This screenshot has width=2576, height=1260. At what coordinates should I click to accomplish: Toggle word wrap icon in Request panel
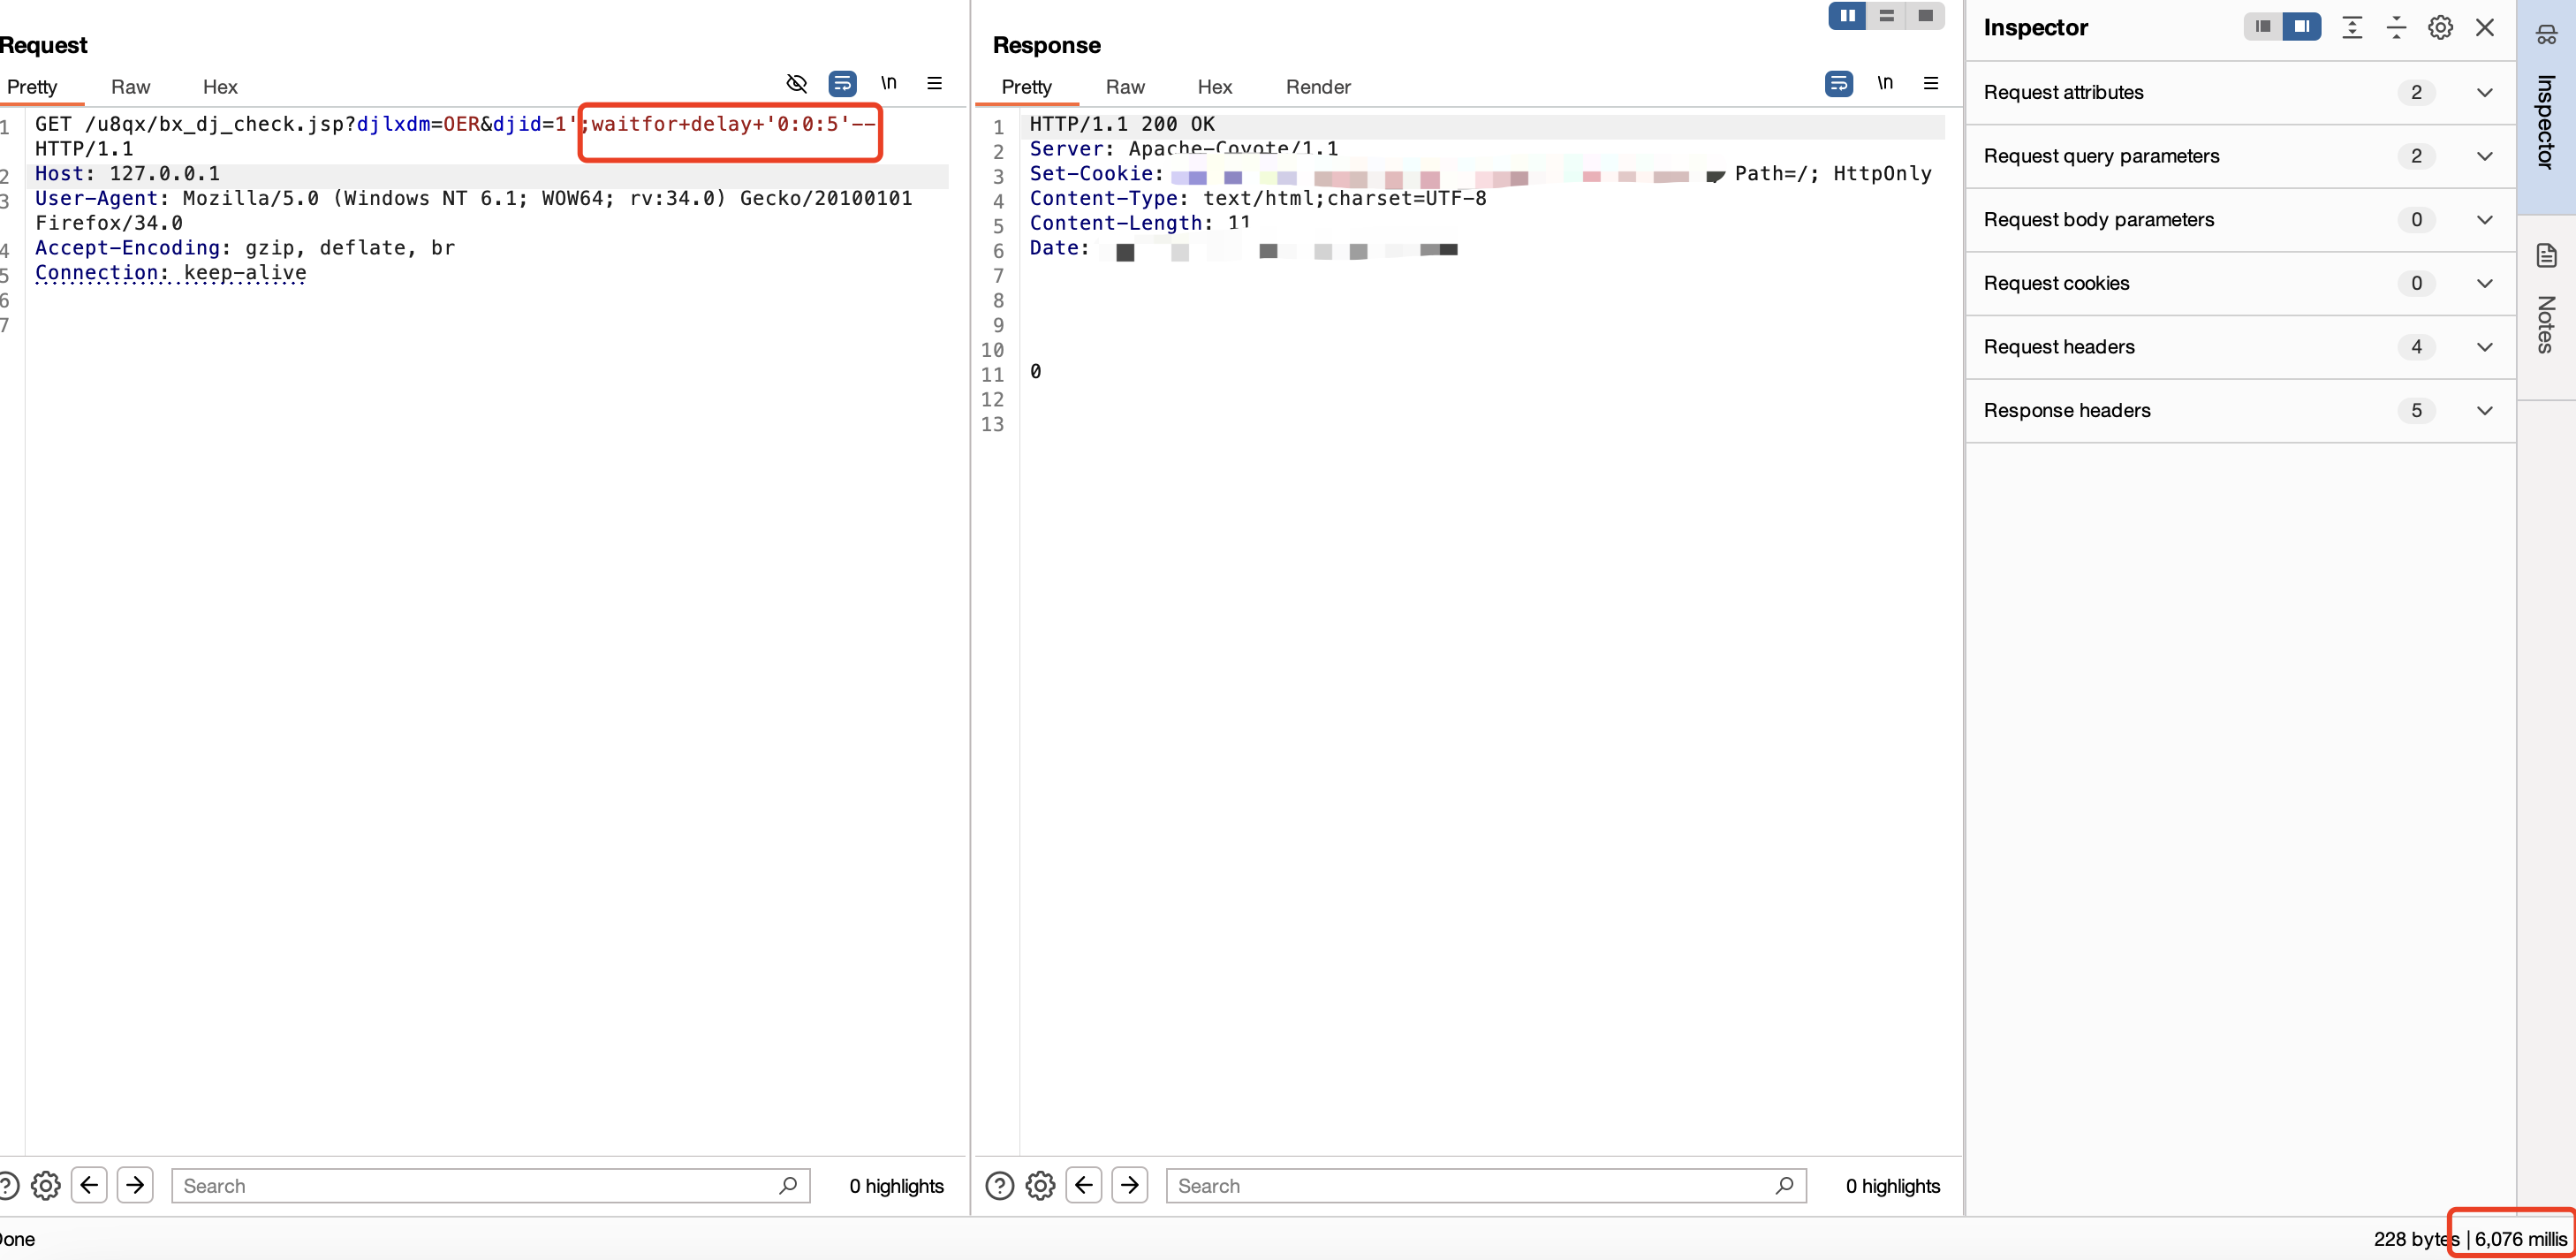(x=842, y=83)
